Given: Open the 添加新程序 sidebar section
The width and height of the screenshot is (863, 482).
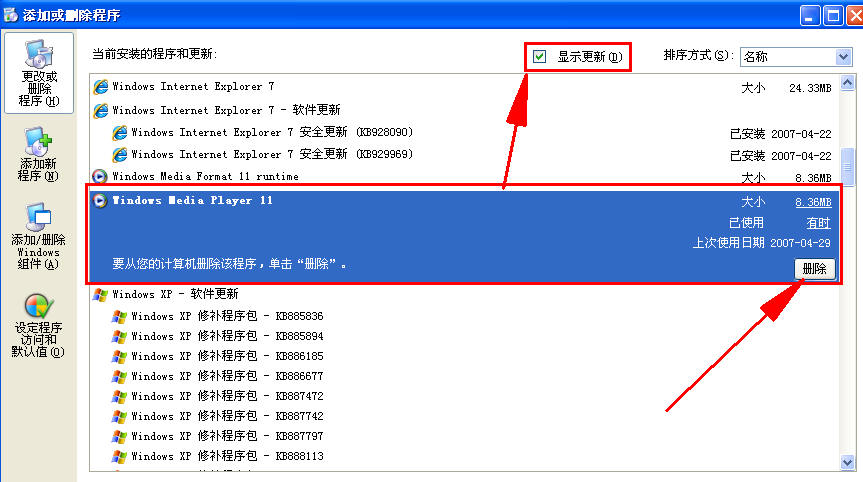Looking at the screenshot, I should coord(39,155).
